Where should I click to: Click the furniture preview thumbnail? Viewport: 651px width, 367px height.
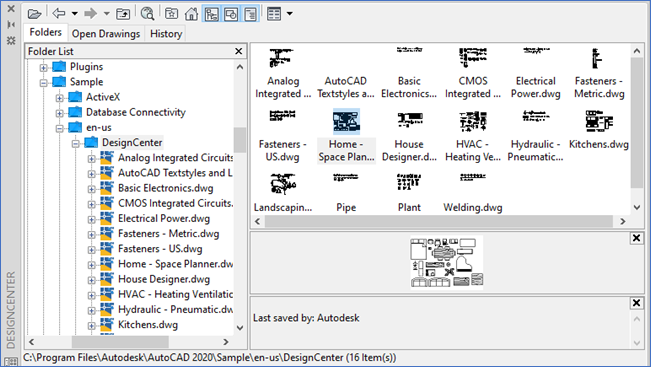tap(446, 262)
